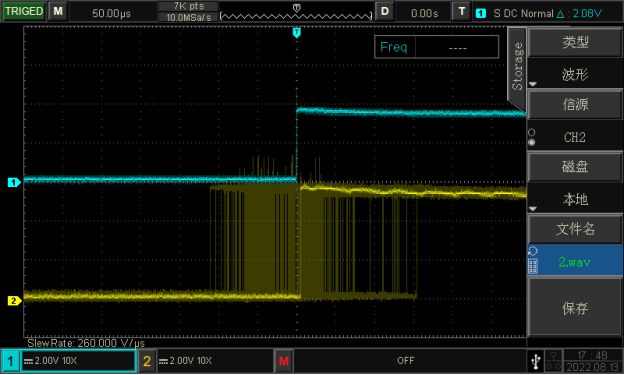Select the channel 2 button at bottom

tap(147, 361)
